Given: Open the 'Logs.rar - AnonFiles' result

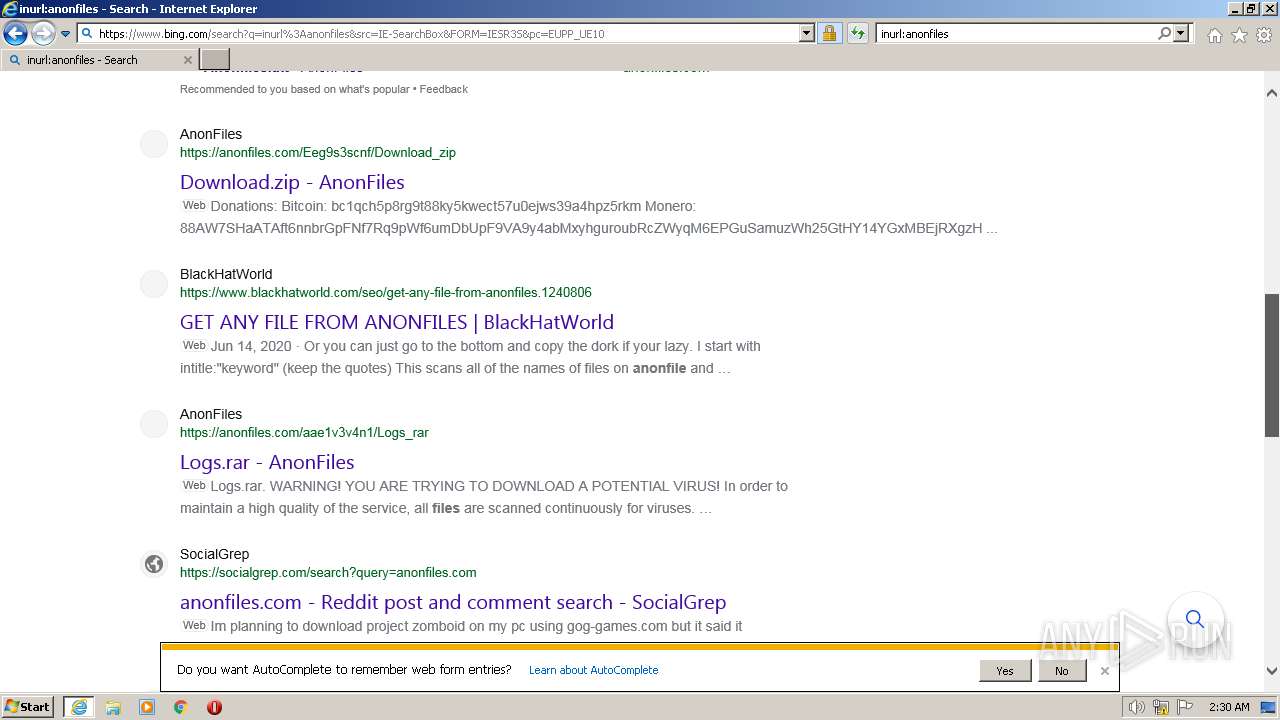Looking at the screenshot, I should tap(267, 462).
